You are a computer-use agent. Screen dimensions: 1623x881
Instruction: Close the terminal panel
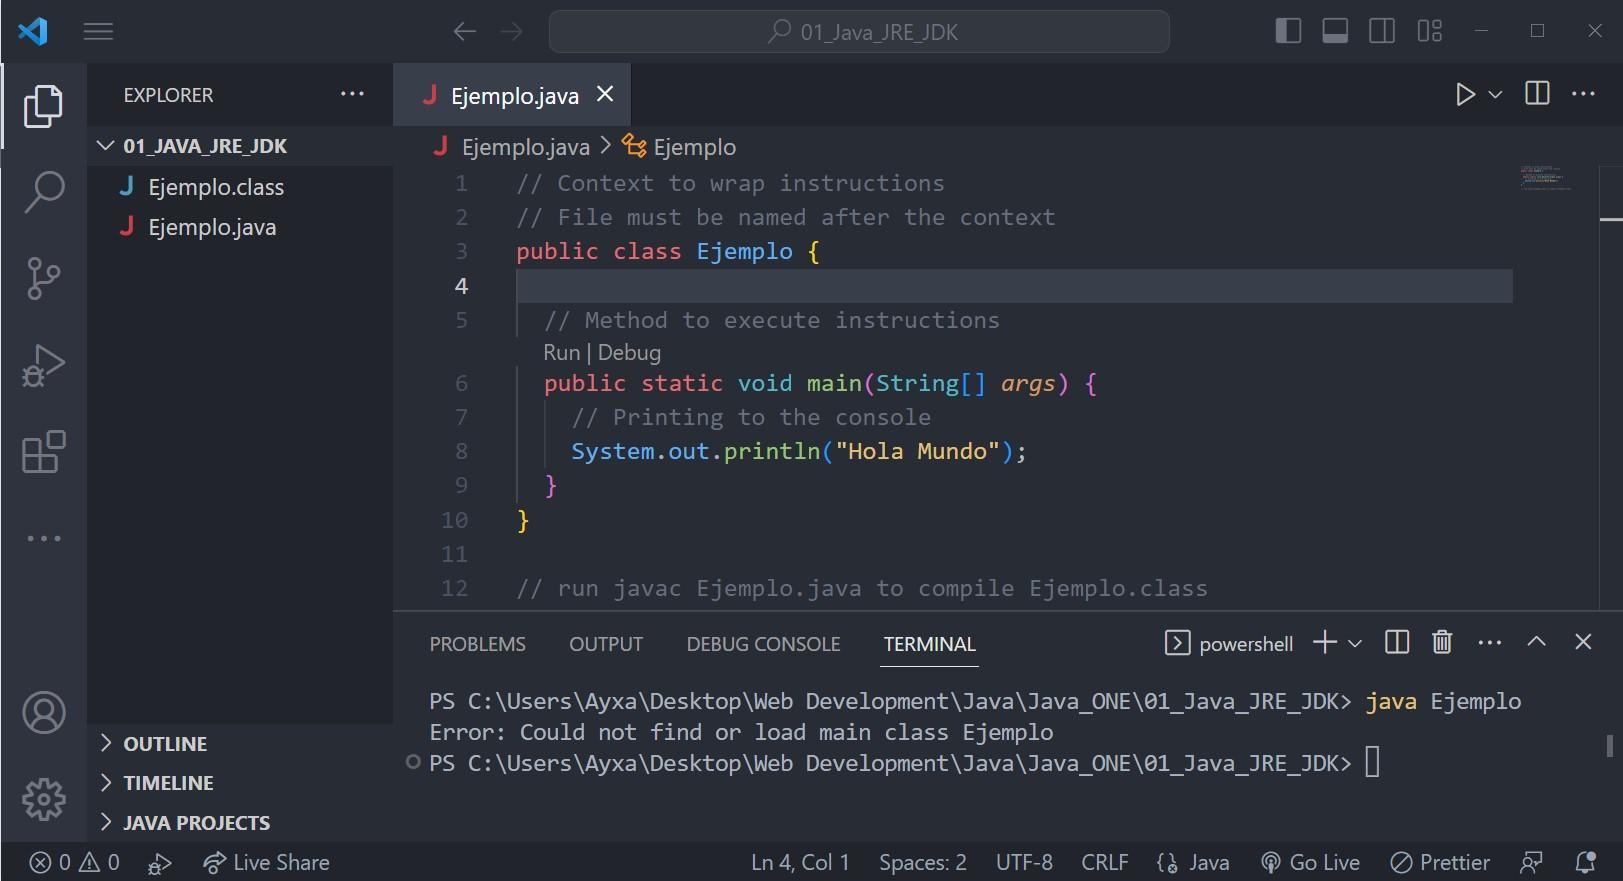(x=1583, y=642)
